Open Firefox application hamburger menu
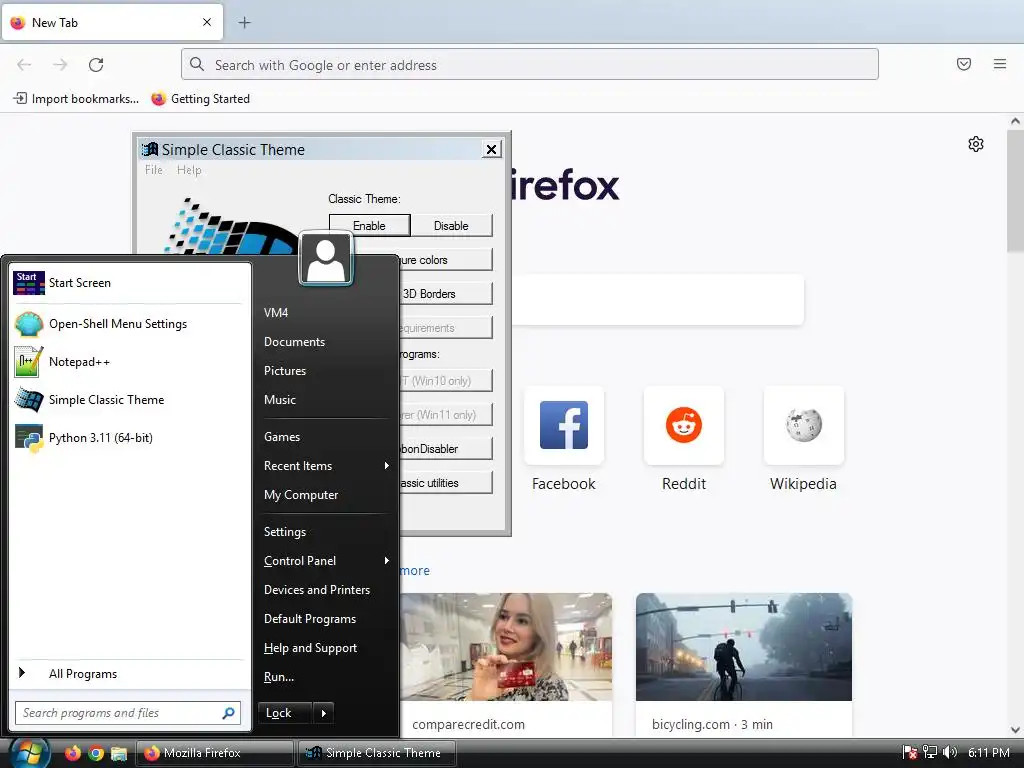Image resolution: width=1024 pixels, height=768 pixels. coord(1000,64)
